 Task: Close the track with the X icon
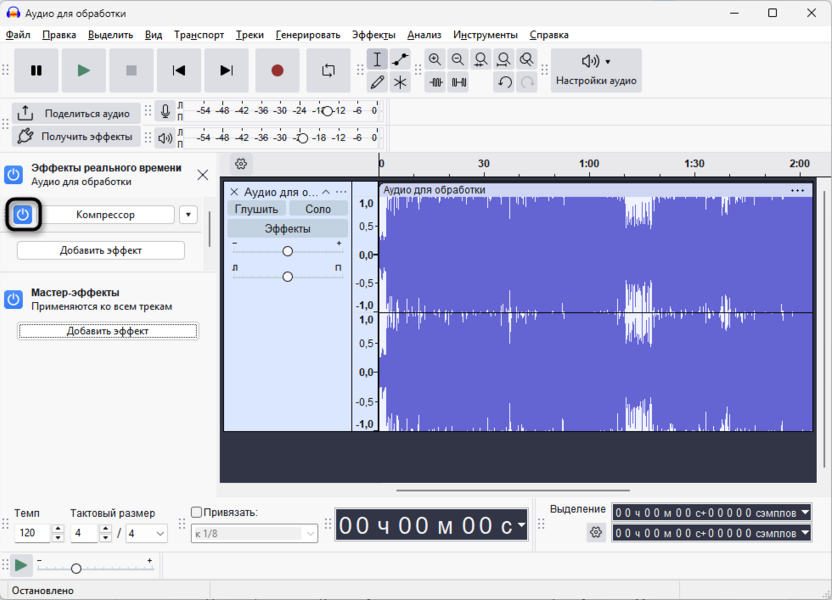[x=234, y=192]
